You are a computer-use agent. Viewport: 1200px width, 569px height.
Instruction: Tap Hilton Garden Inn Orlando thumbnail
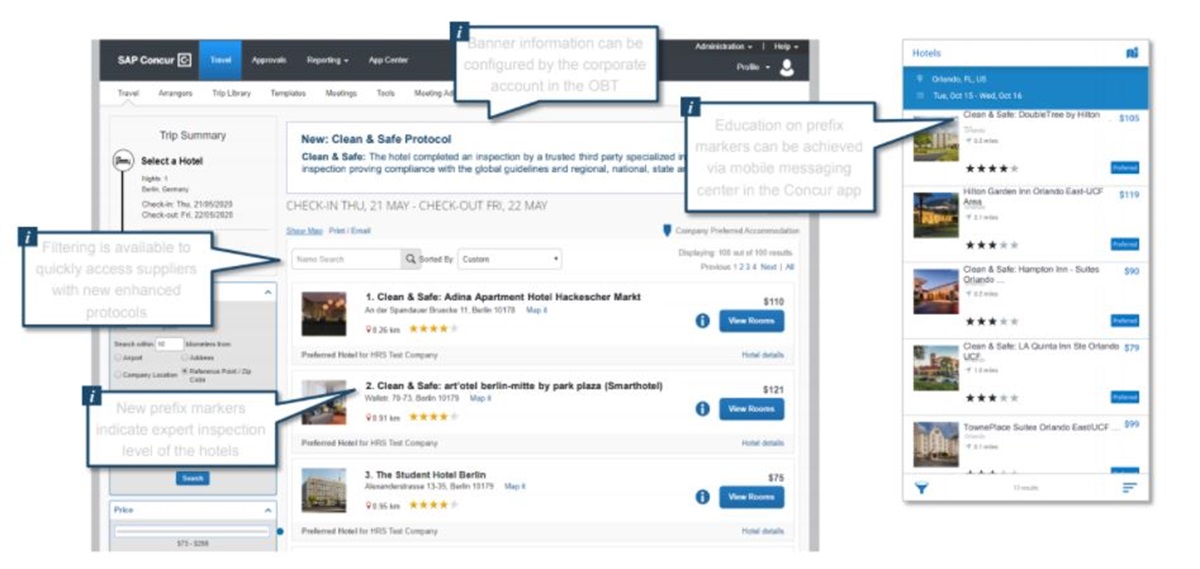click(936, 216)
